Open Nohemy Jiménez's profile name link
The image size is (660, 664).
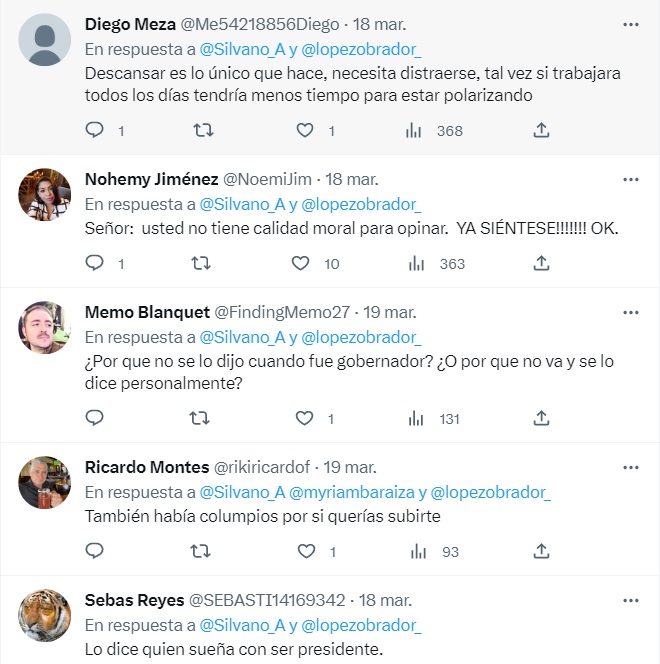151,179
